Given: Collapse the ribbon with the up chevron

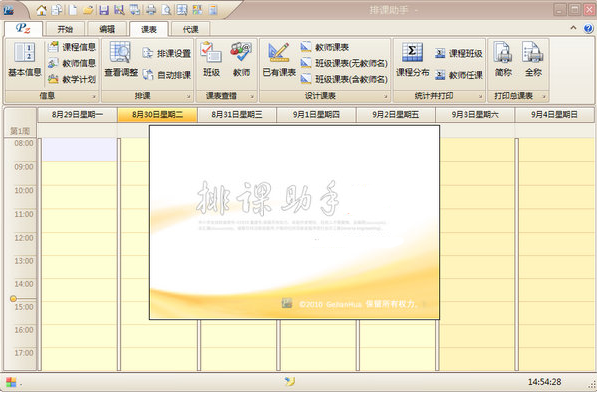Looking at the screenshot, I should pos(573,28).
